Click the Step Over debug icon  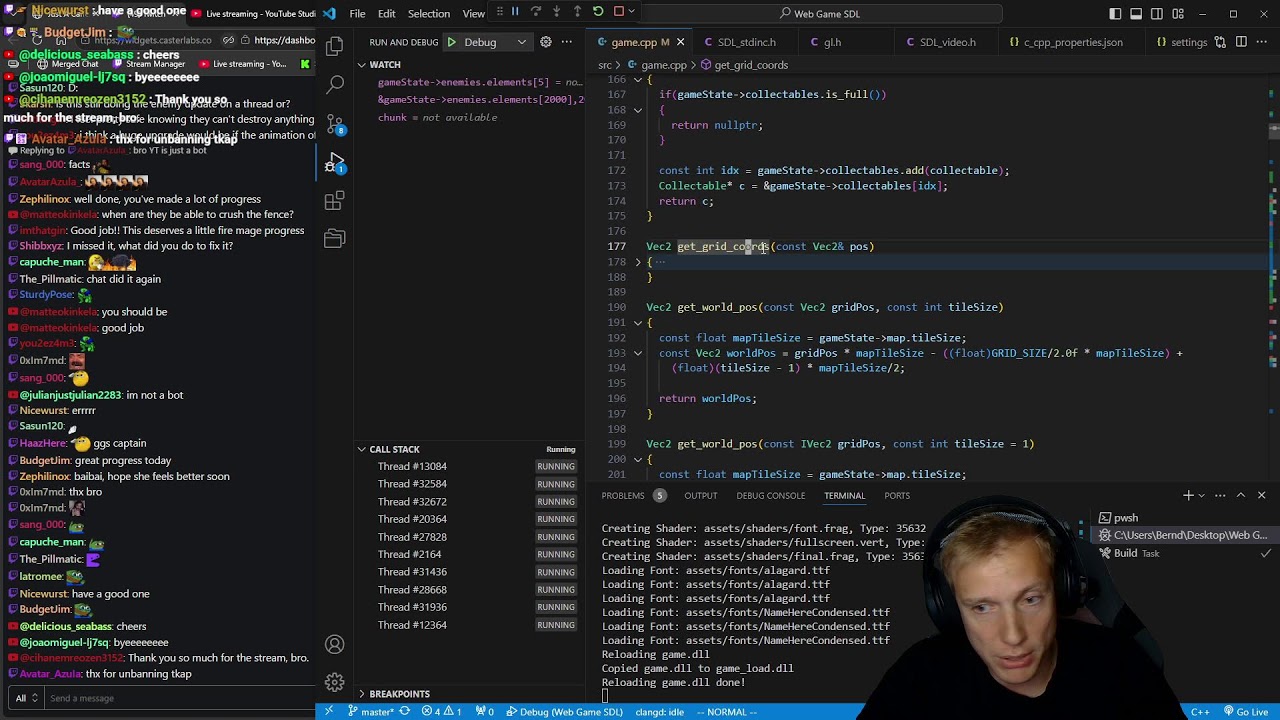click(536, 12)
